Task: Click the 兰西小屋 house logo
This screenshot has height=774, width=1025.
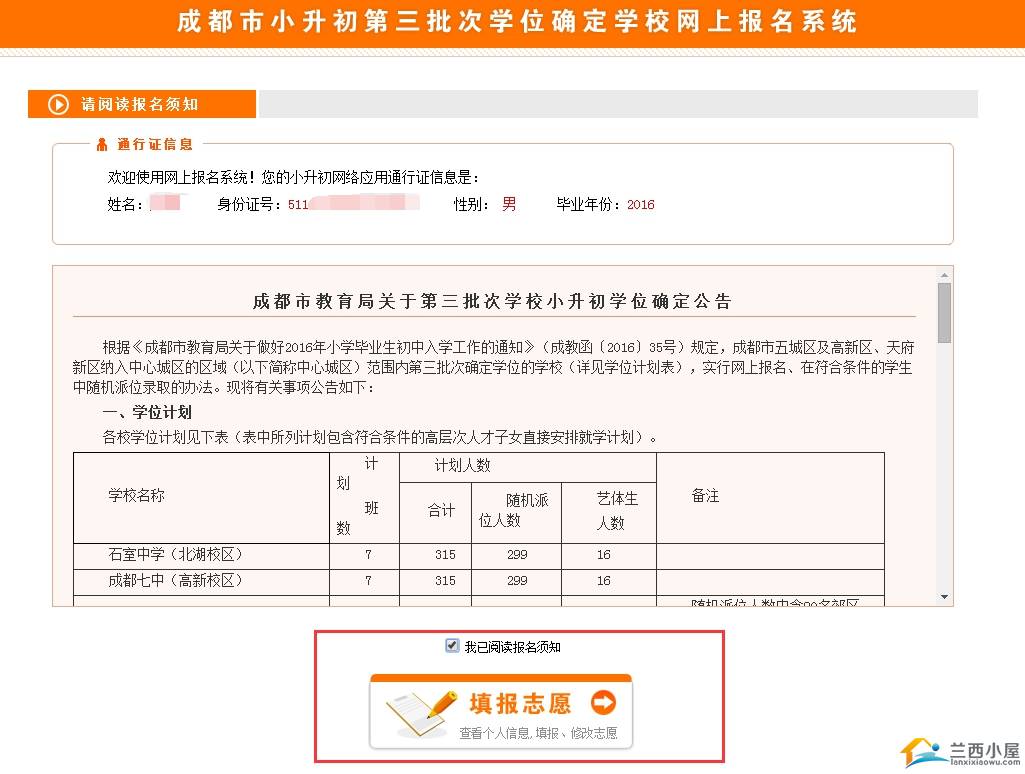Action: pyautogui.click(x=924, y=752)
